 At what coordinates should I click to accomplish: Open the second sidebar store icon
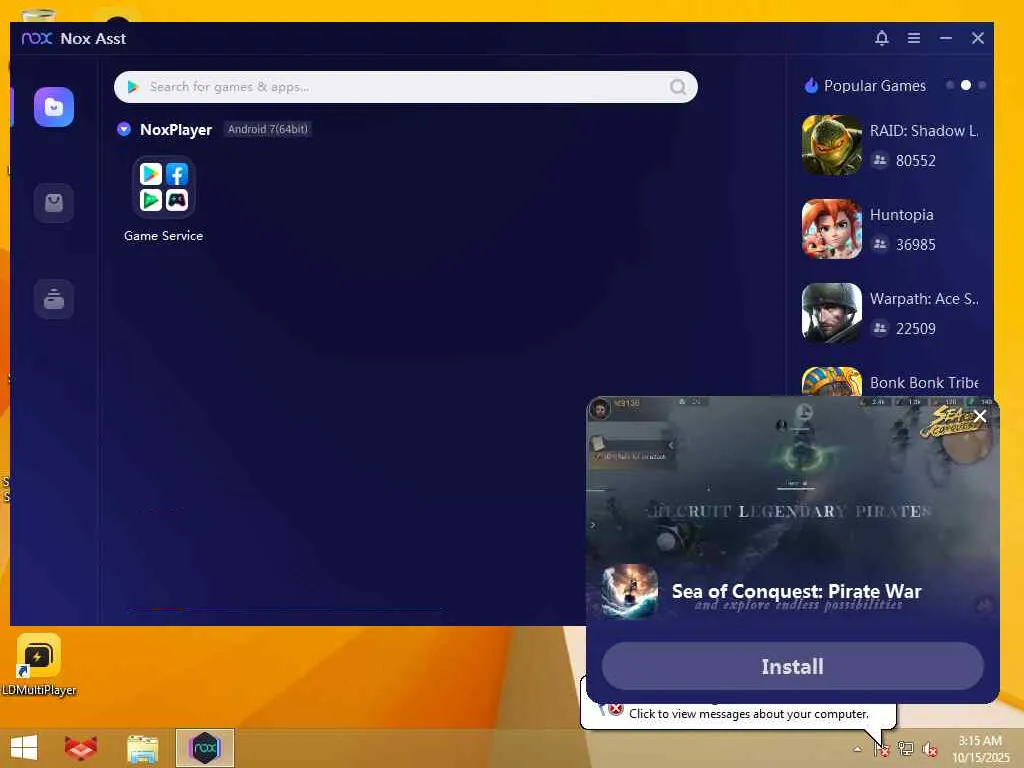coord(54,202)
